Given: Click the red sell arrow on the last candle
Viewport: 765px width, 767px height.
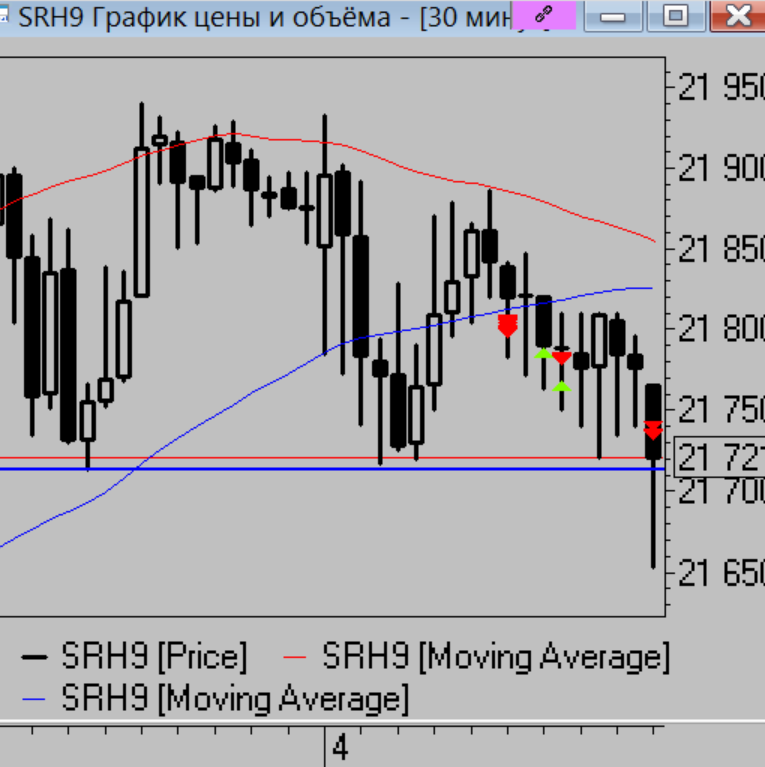Looking at the screenshot, I should click(653, 430).
